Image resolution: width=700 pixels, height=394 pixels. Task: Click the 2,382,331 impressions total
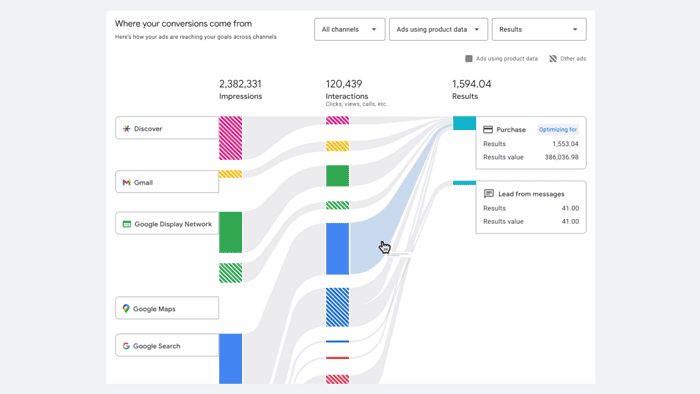click(x=240, y=84)
